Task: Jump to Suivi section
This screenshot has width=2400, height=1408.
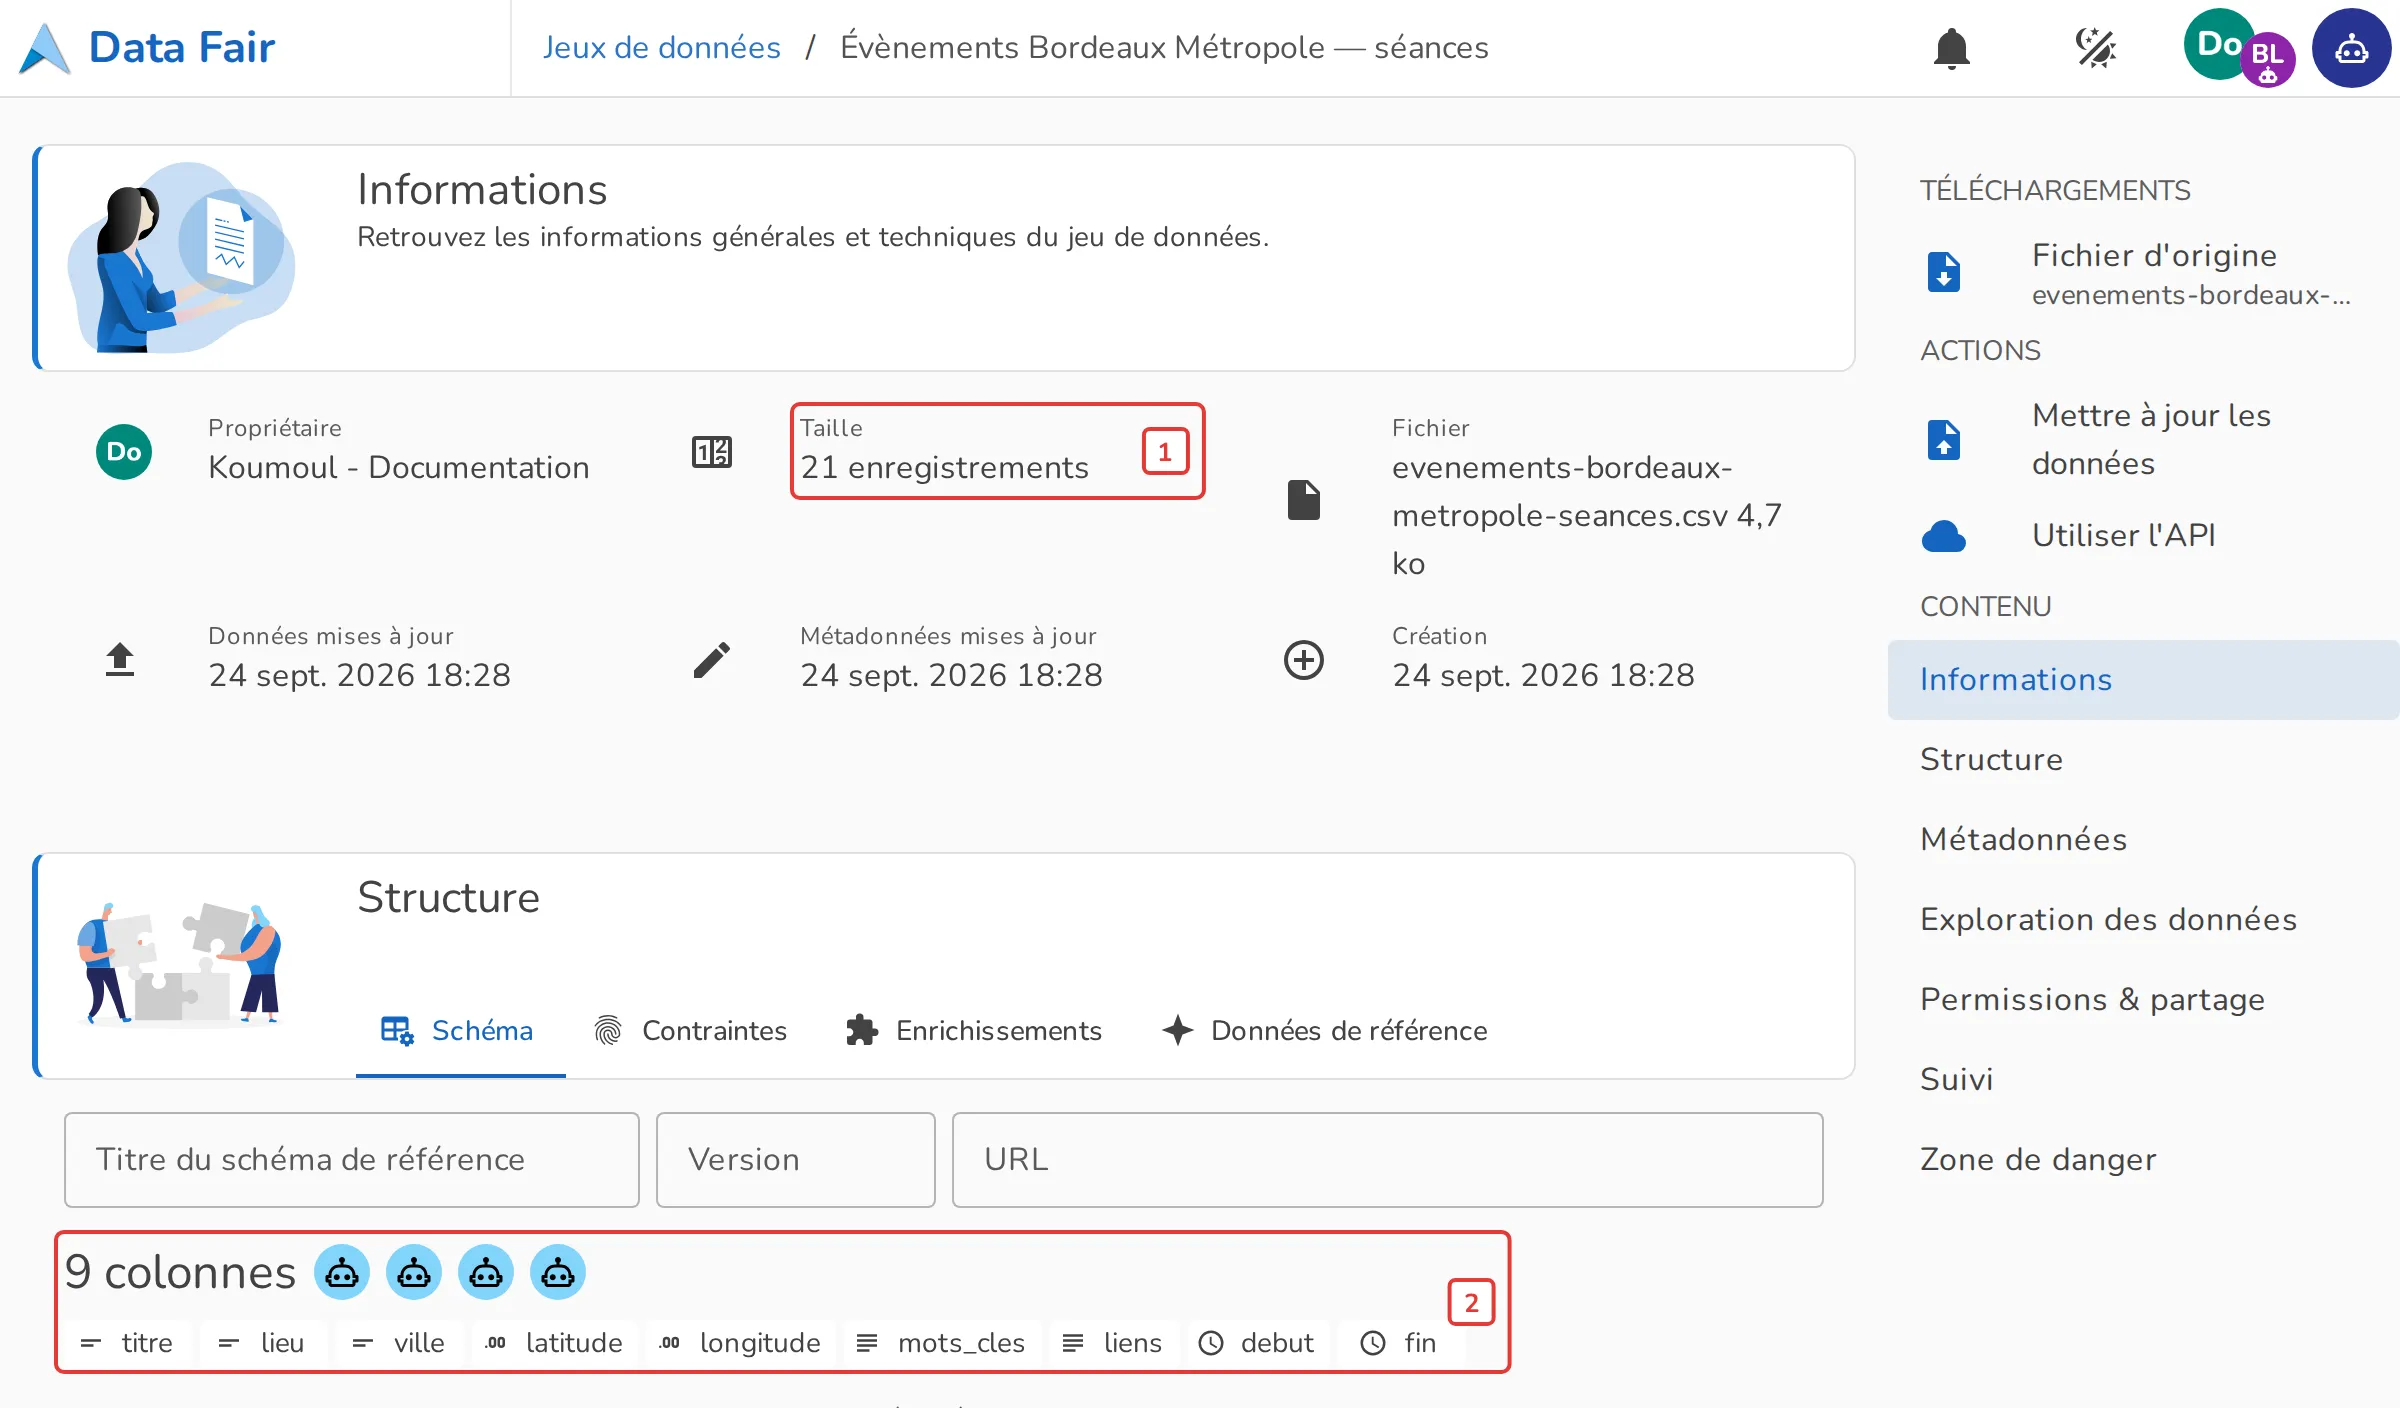Action: pos(2144,1080)
